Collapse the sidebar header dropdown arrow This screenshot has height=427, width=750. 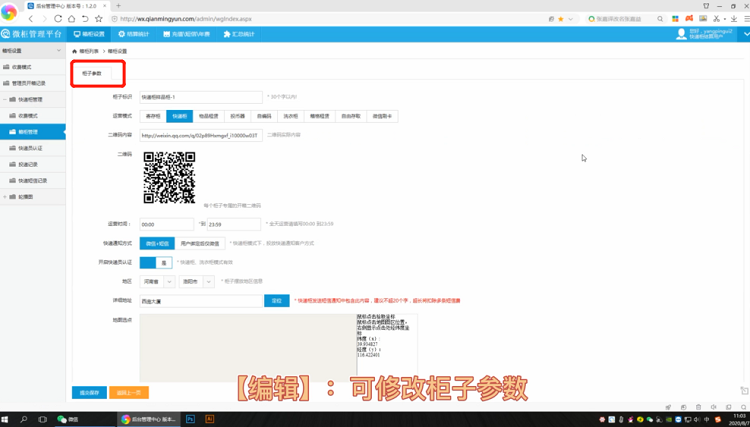(x=59, y=50)
